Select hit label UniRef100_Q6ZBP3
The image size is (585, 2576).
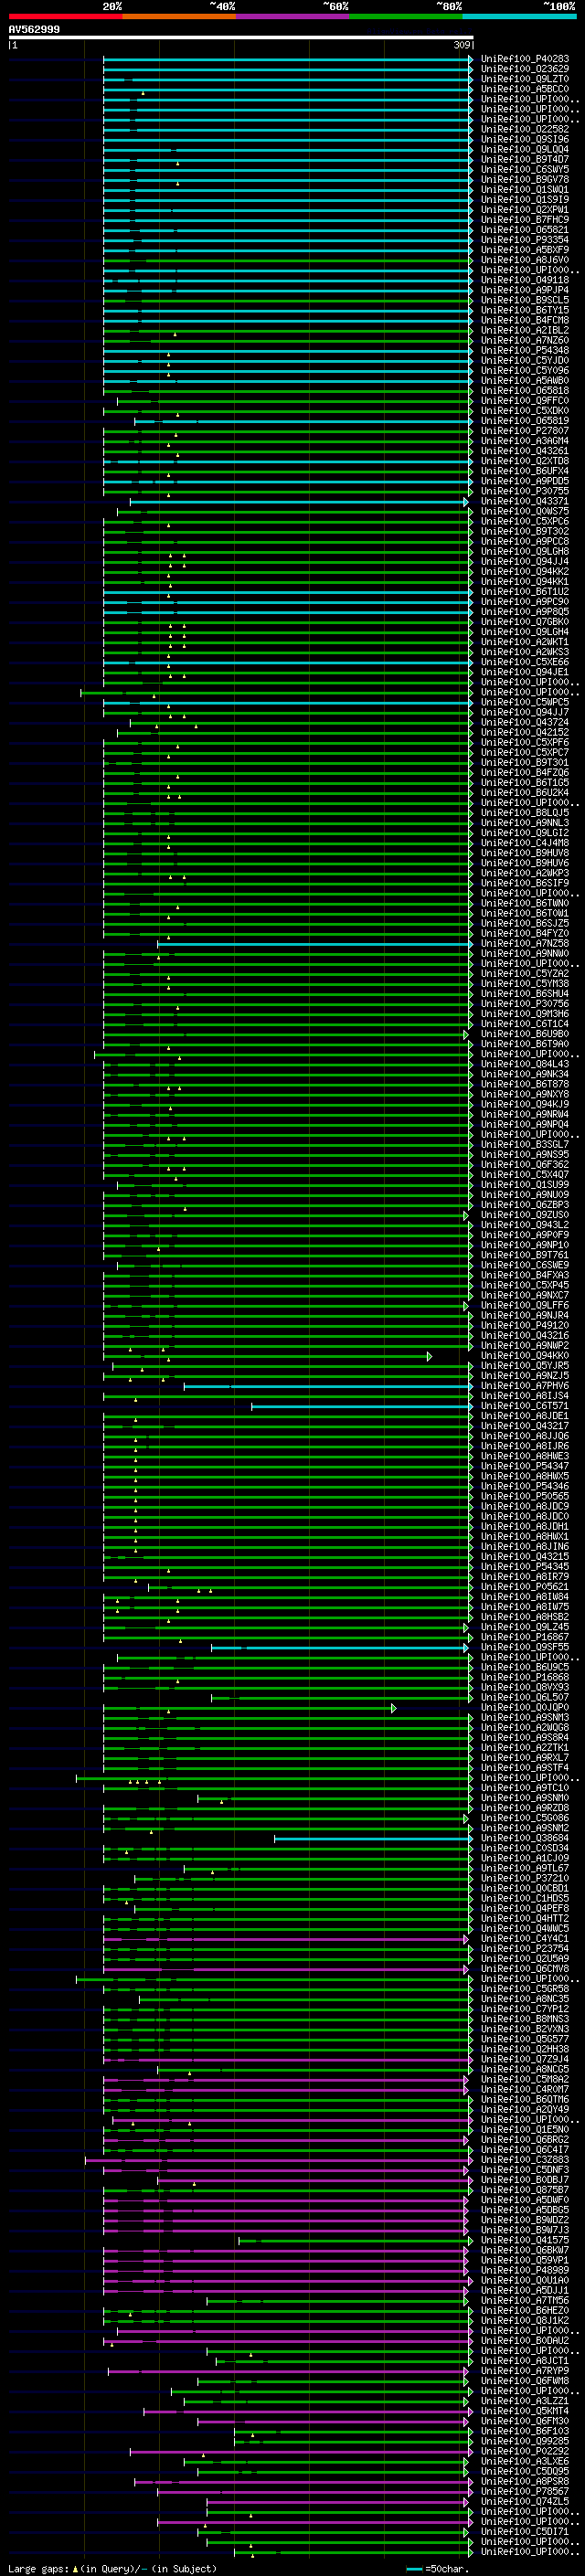coord(525,1205)
